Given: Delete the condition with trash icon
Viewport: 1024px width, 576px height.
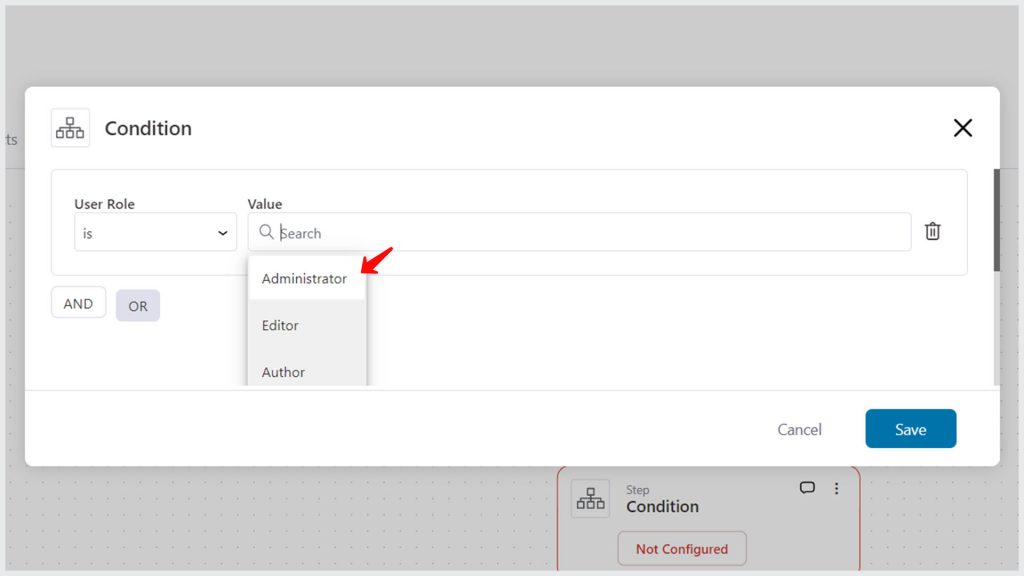Looking at the screenshot, I should coord(932,231).
